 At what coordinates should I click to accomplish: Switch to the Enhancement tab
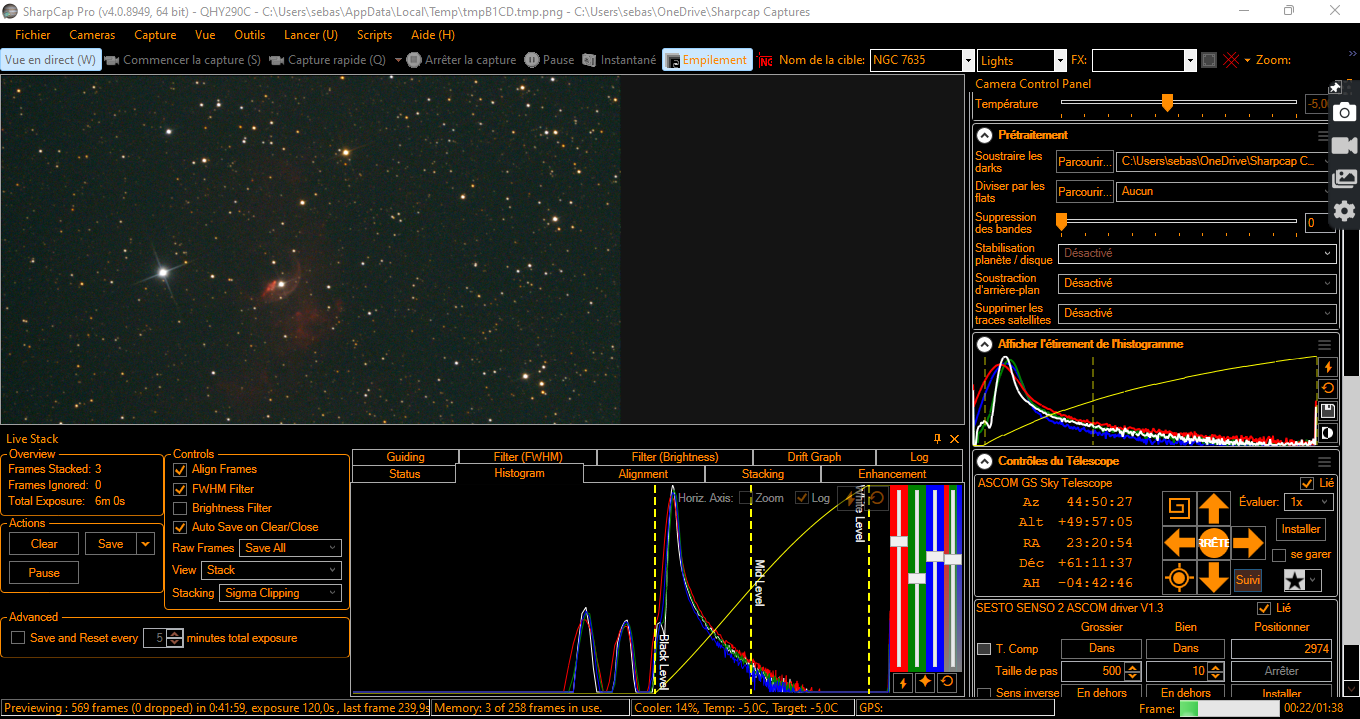coord(892,474)
